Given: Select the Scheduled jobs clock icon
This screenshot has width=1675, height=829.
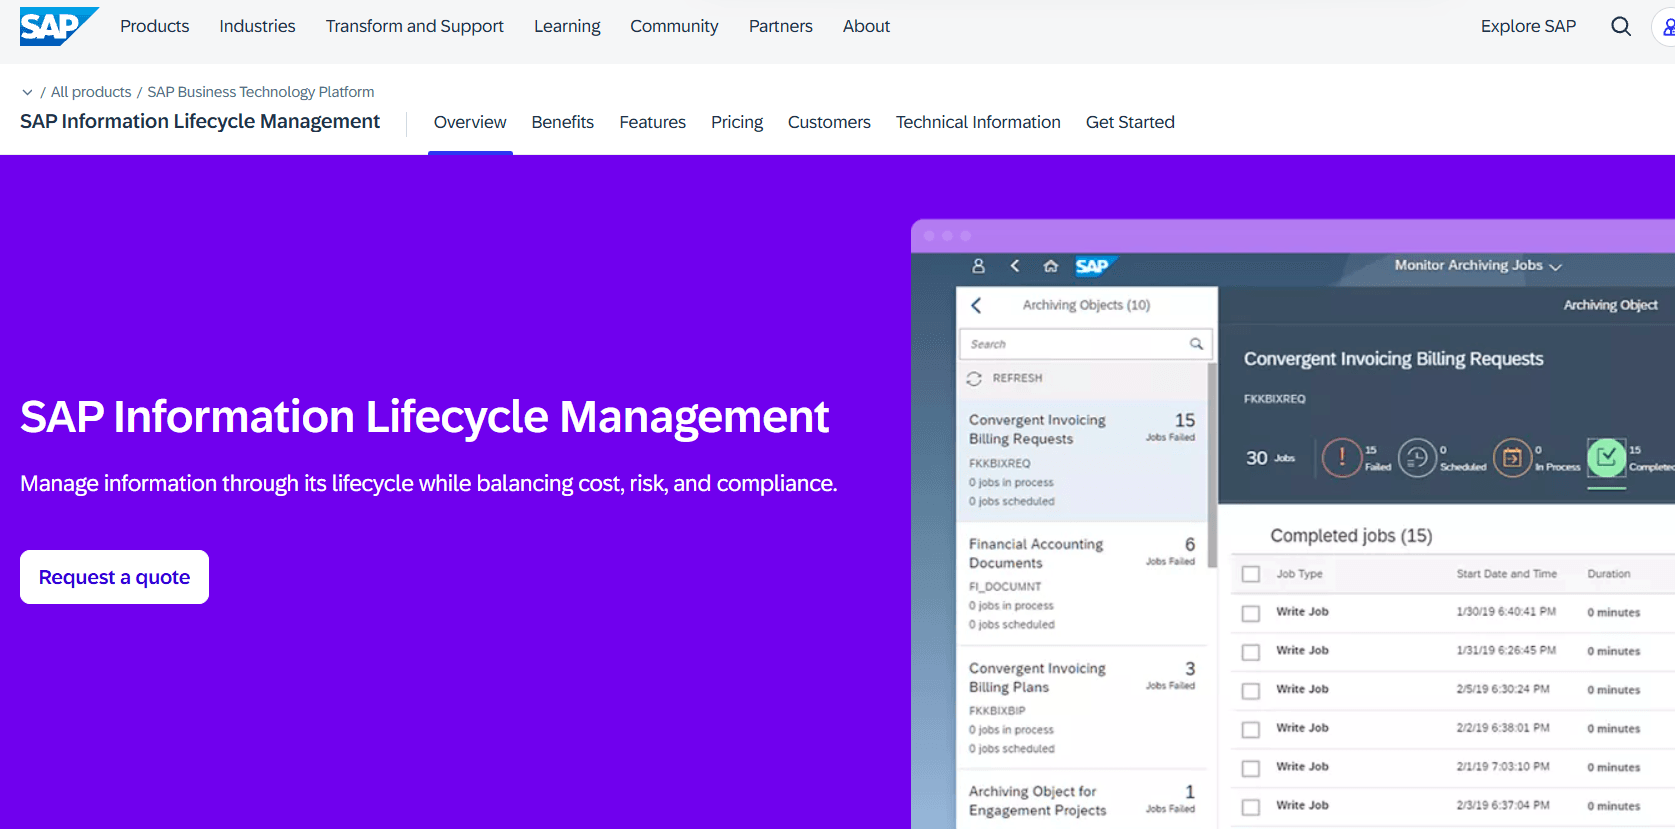Looking at the screenshot, I should coord(1417,458).
